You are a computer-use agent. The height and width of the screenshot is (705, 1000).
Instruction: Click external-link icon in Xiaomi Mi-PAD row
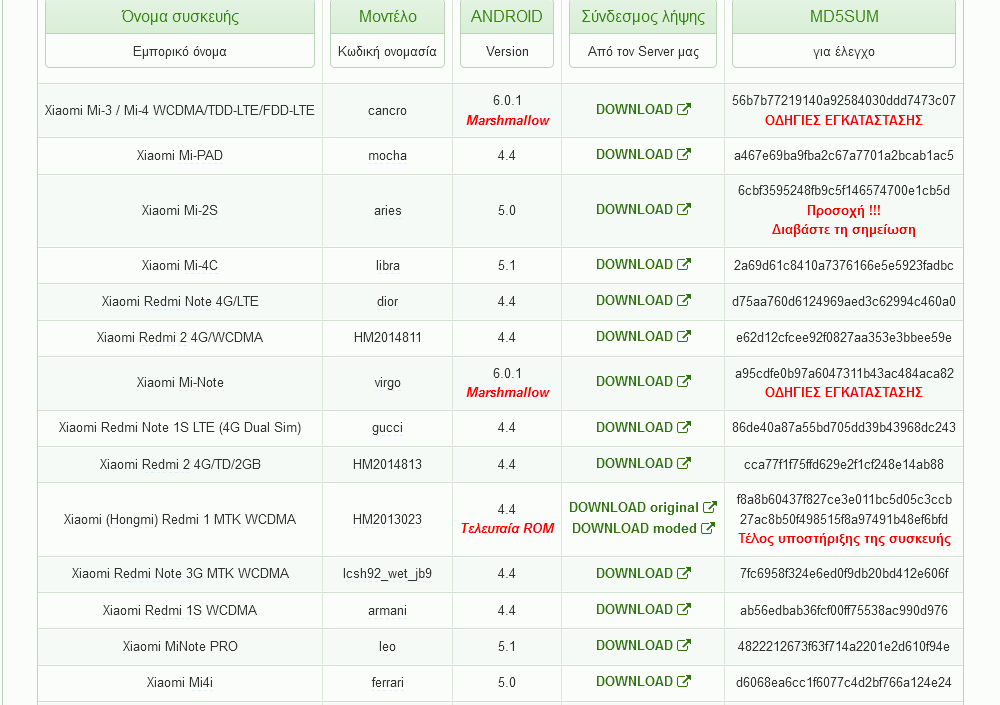[684, 155]
